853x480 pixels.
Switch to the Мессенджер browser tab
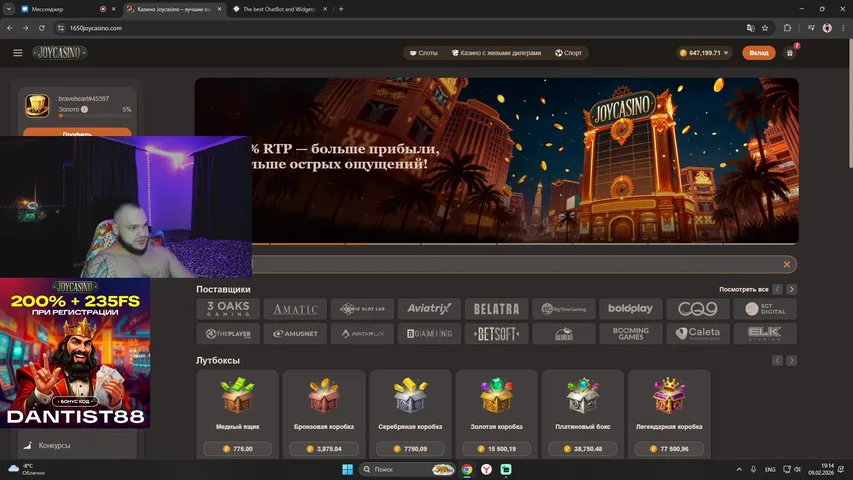(x=60, y=8)
